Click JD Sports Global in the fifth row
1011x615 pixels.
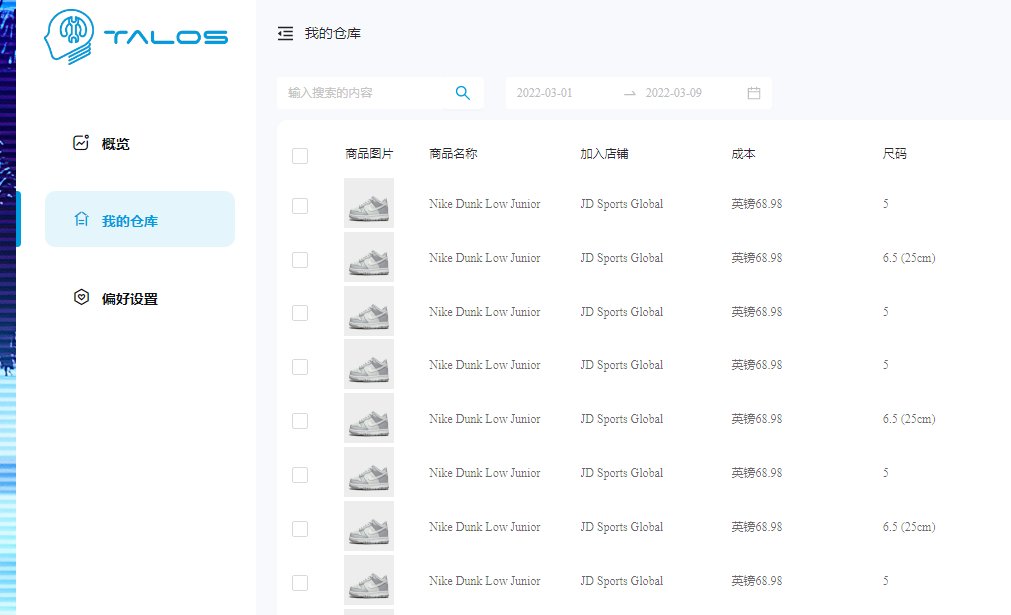622,419
